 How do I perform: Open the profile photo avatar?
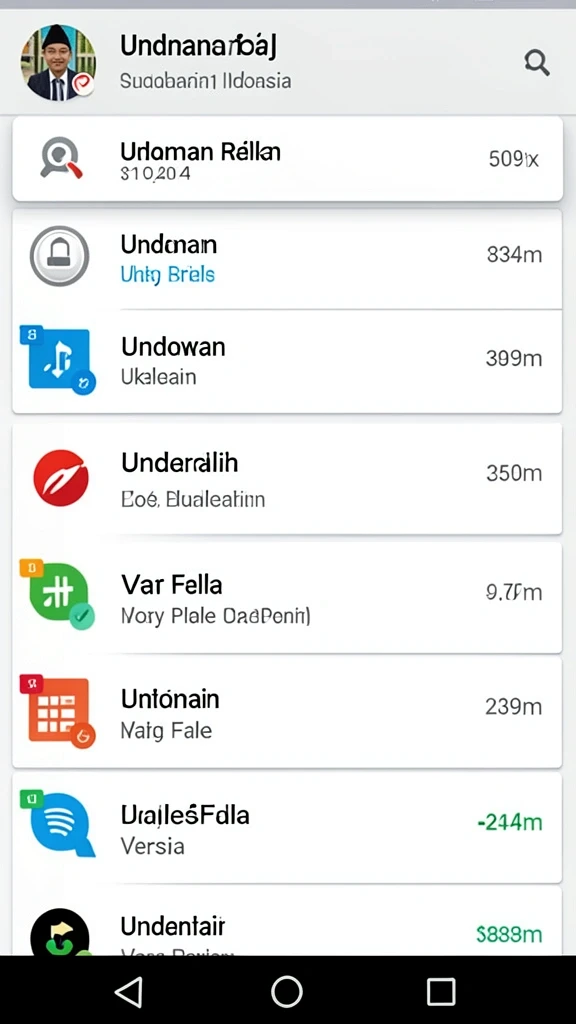tap(58, 63)
